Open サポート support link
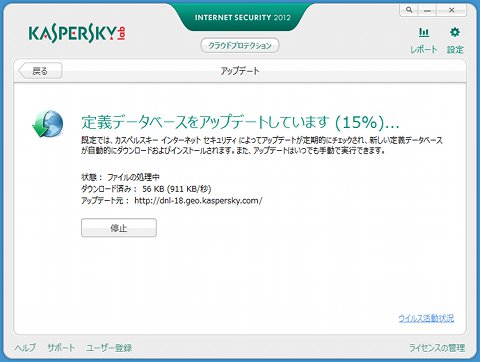 (61, 348)
